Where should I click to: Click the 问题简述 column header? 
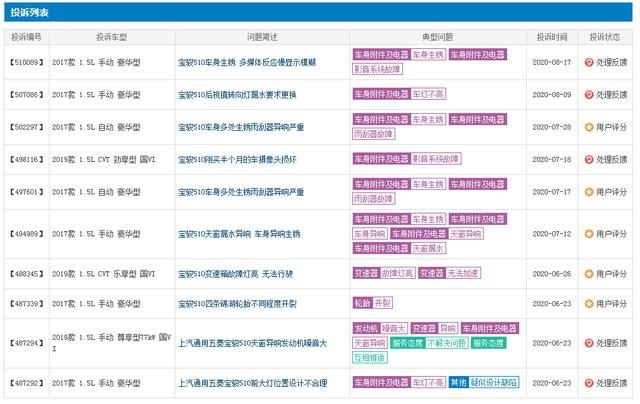[x=262, y=37]
